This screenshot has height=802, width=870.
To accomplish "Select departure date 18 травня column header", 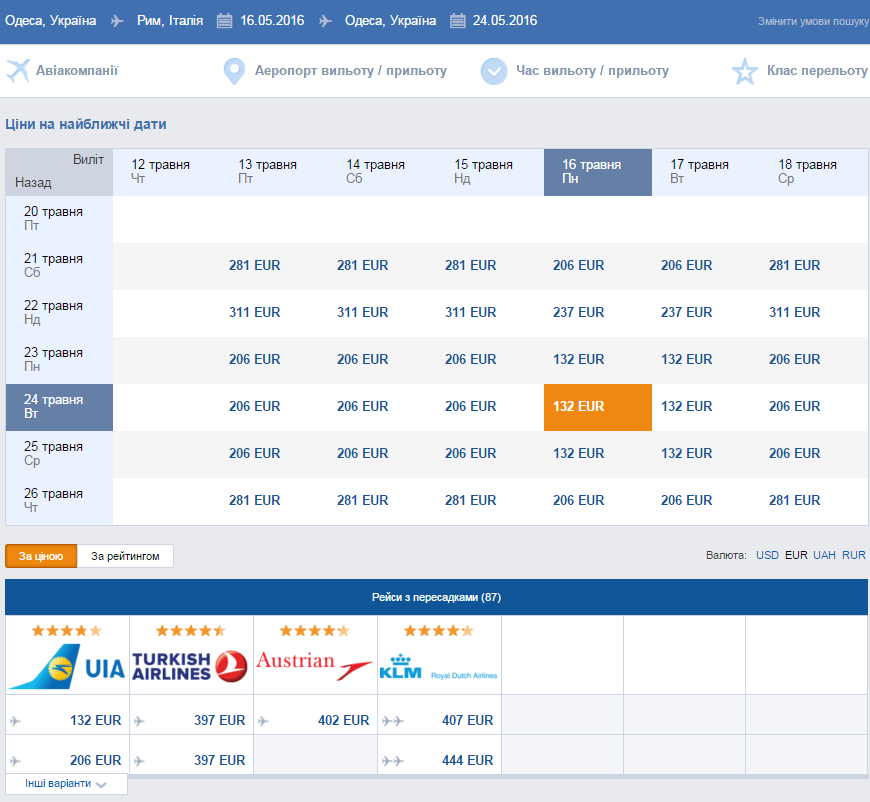I will pyautogui.click(x=815, y=172).
